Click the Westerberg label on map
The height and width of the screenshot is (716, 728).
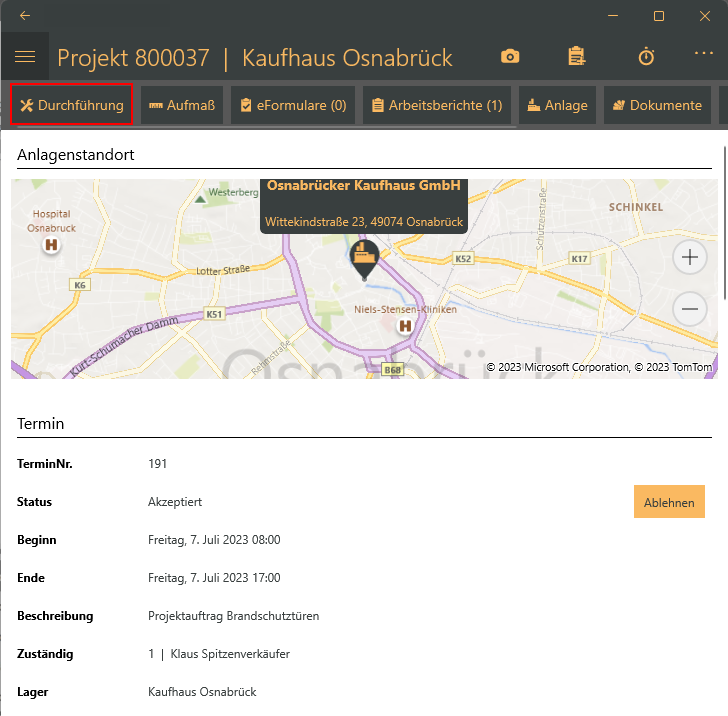[x=233, y=192]
